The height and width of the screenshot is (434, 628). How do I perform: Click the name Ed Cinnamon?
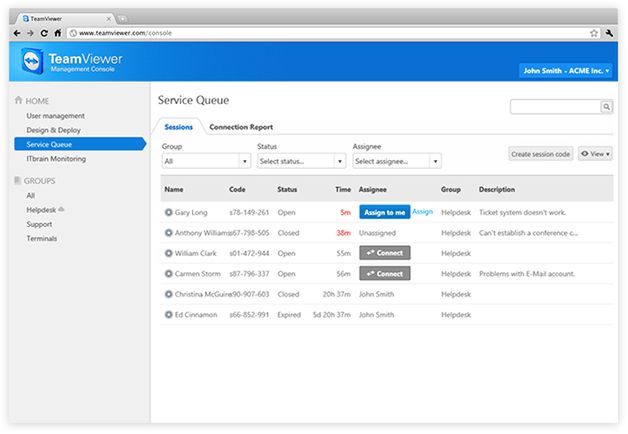click(x=196, y=315)
